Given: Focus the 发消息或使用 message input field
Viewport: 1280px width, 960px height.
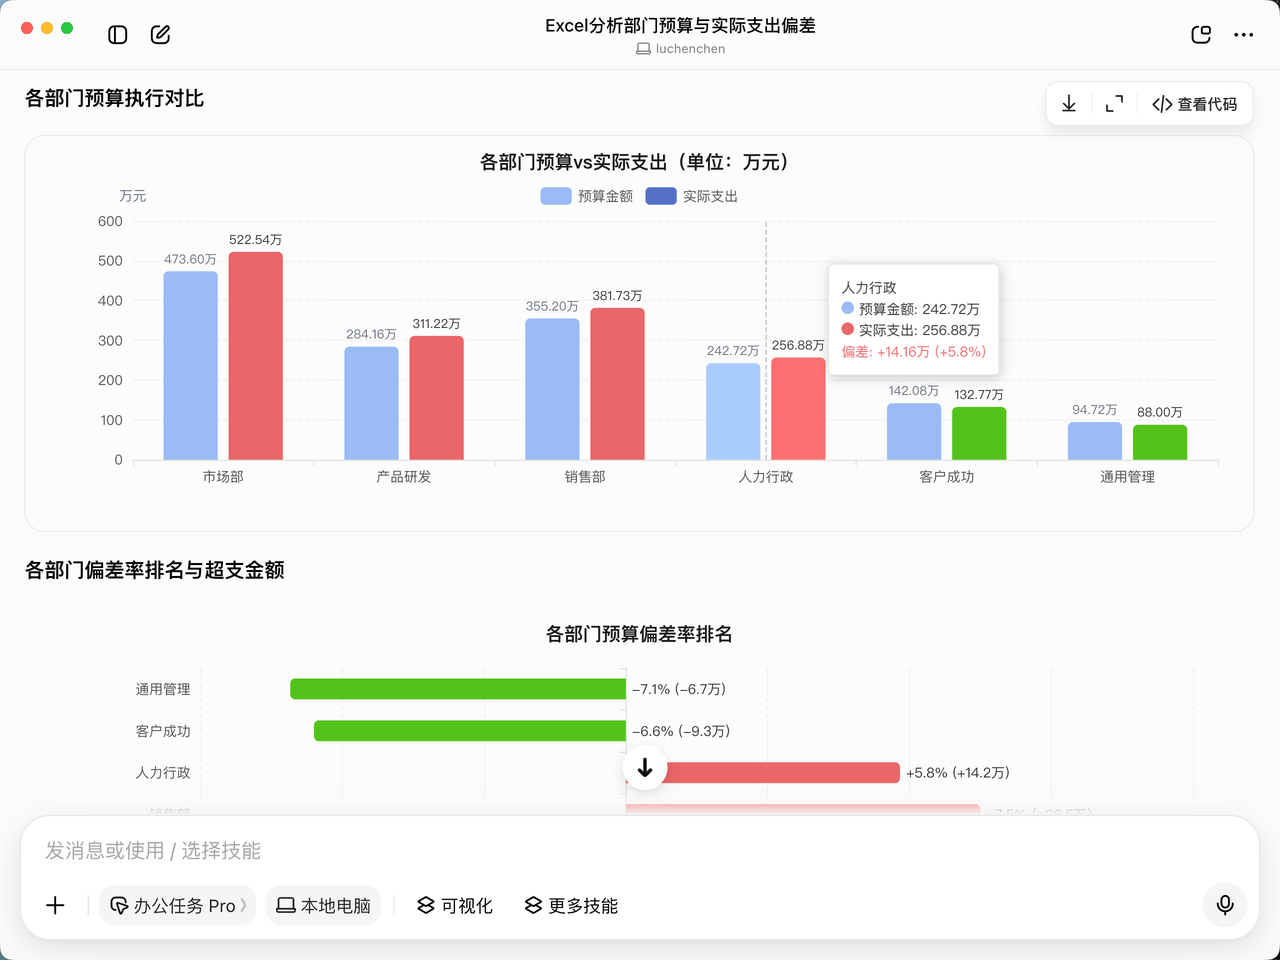Looking at the screenshot, I should click(640, 851).
